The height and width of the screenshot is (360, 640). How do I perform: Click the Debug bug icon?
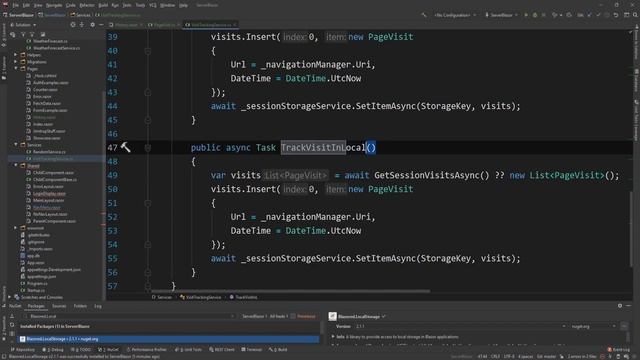click(x=535, y=15)
